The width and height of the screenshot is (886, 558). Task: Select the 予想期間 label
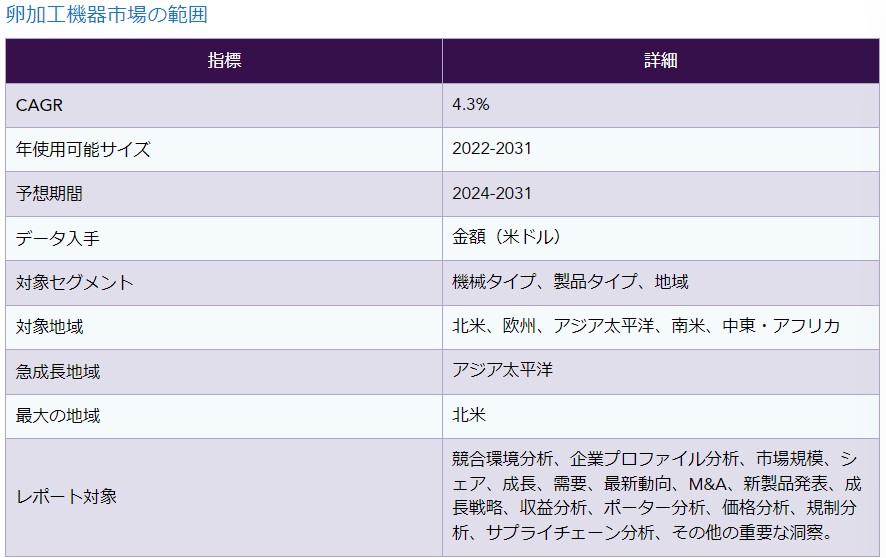pyautogui.click(x=49, y=194)
